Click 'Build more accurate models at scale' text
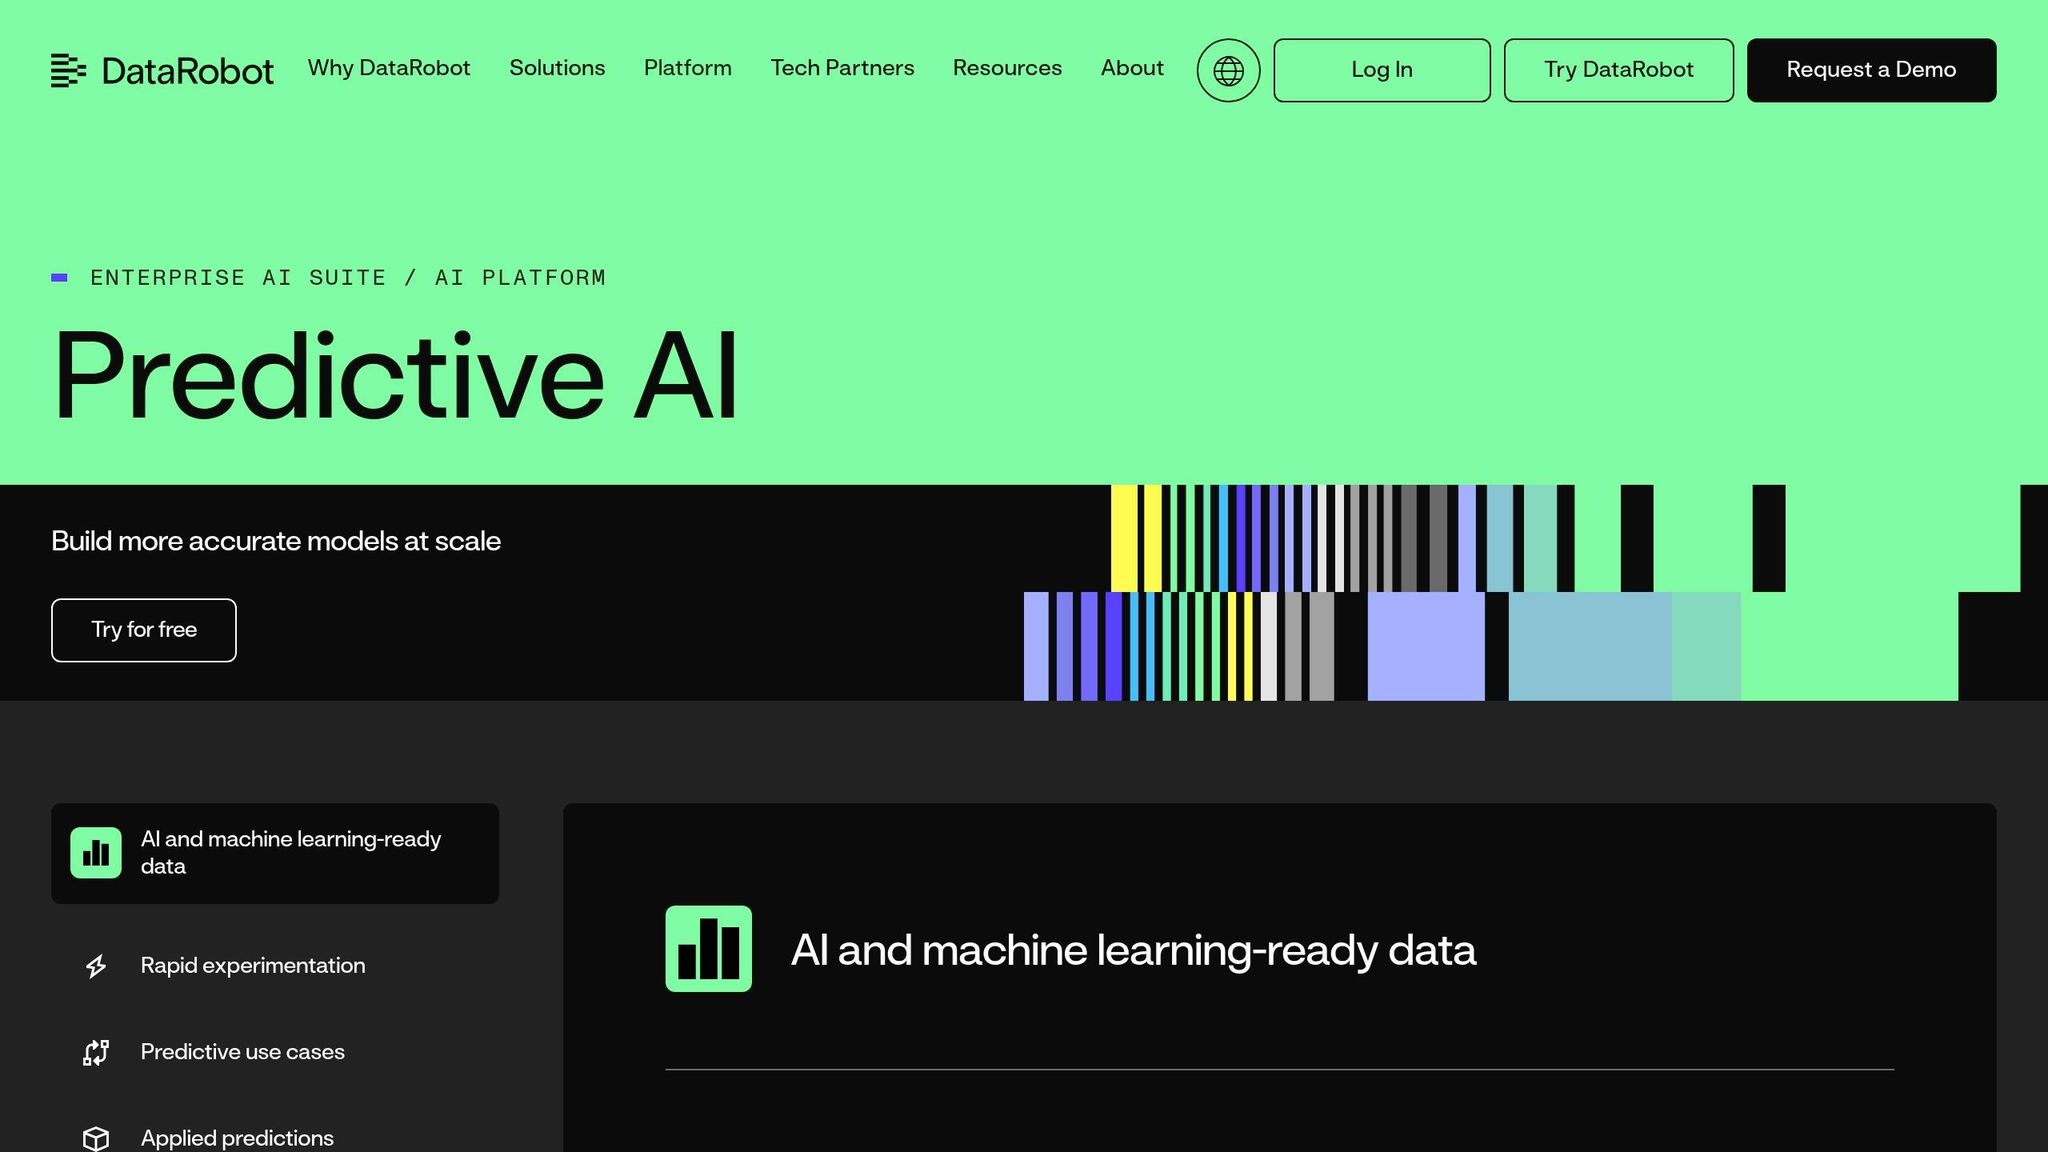The image size is (2048, 1152). click(x=276, y=541)
